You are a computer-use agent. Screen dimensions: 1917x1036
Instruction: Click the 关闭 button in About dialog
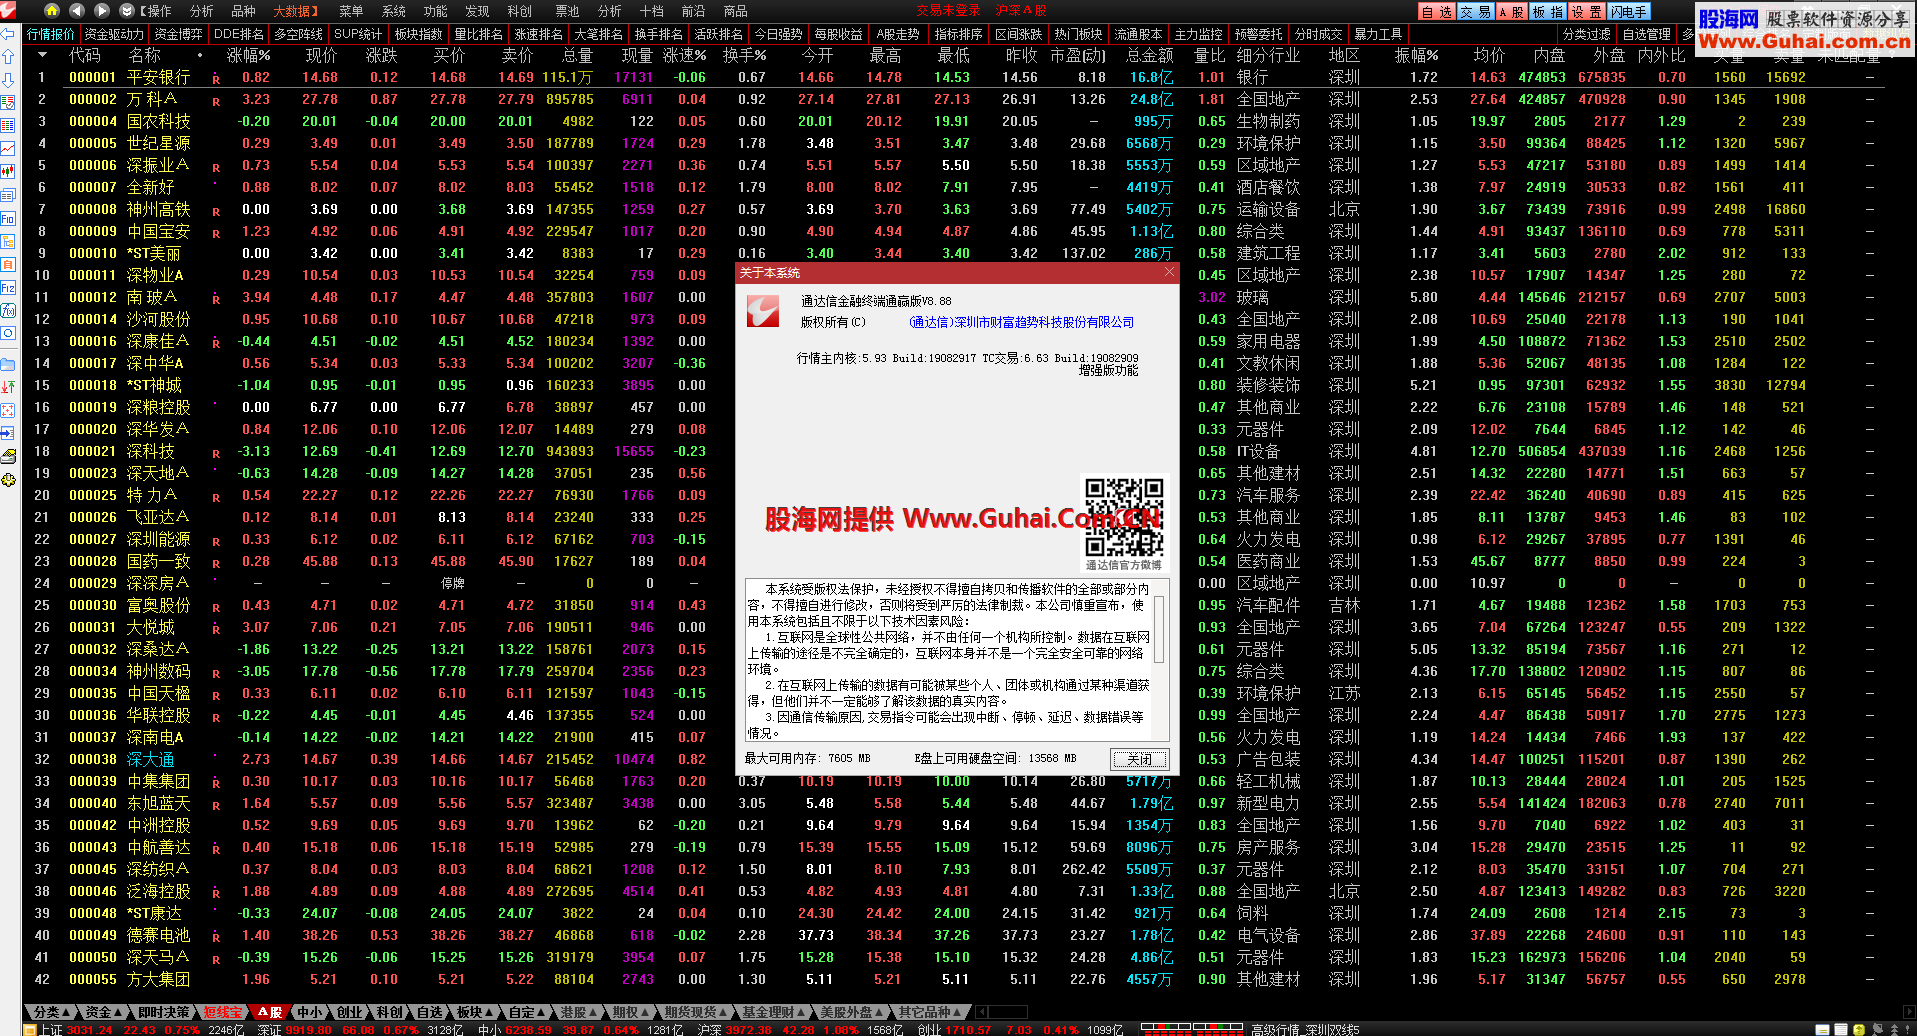1139,758
